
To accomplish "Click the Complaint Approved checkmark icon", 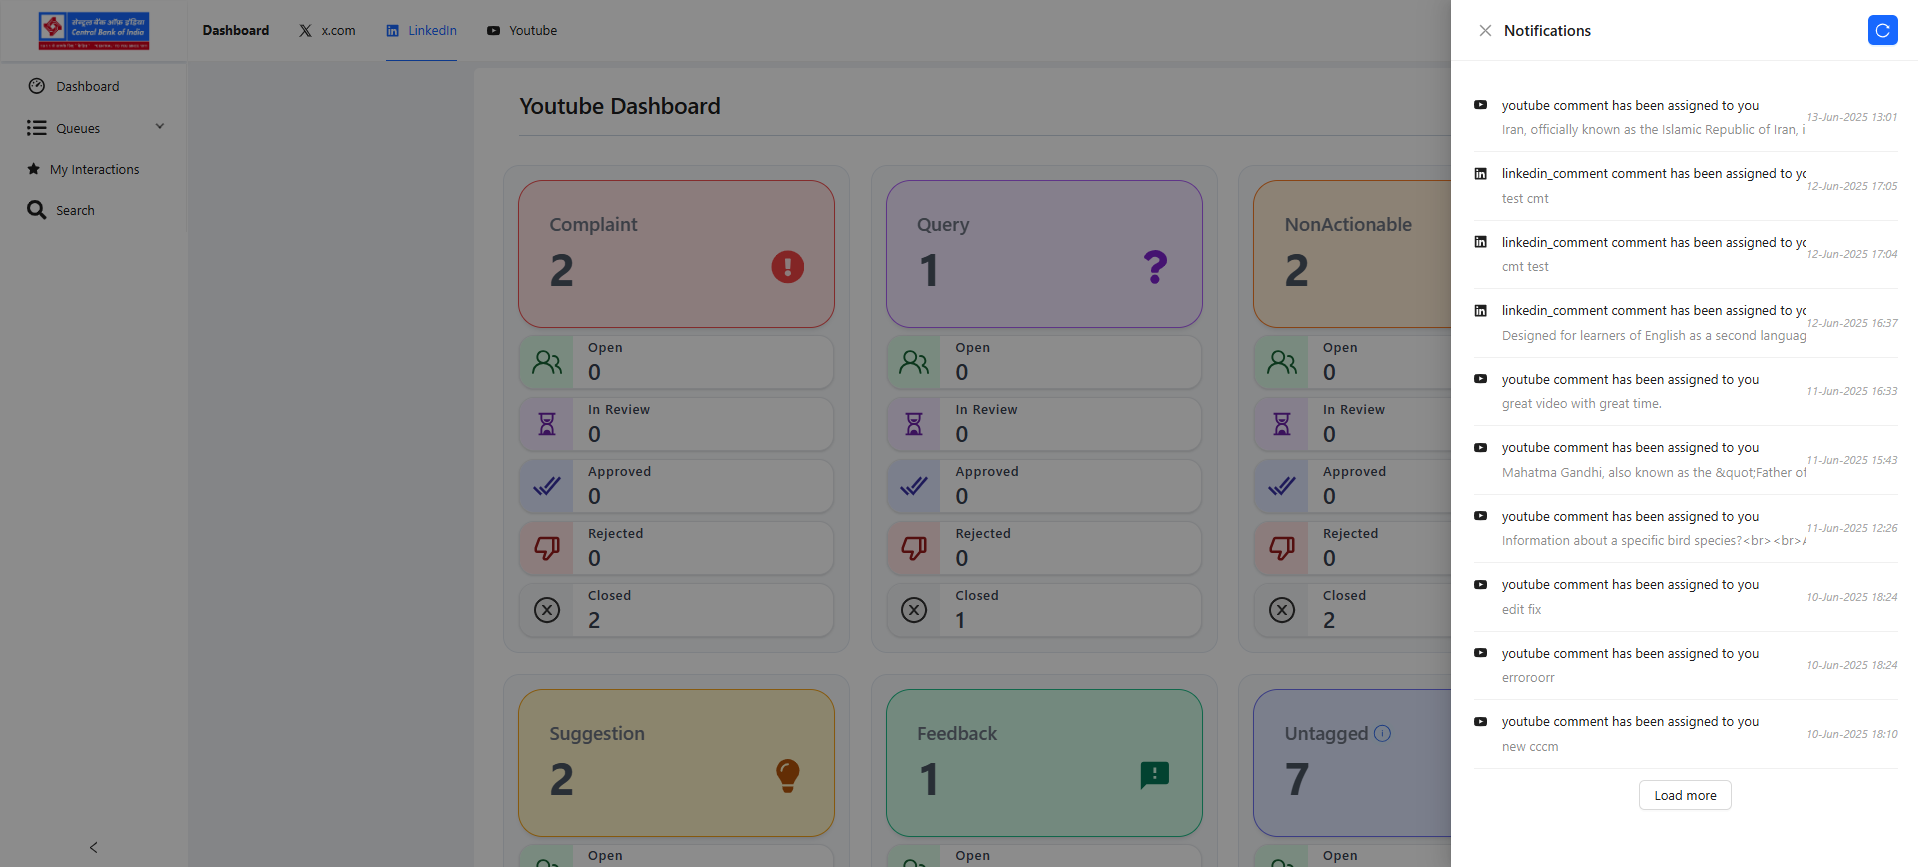I will [547, 486].
